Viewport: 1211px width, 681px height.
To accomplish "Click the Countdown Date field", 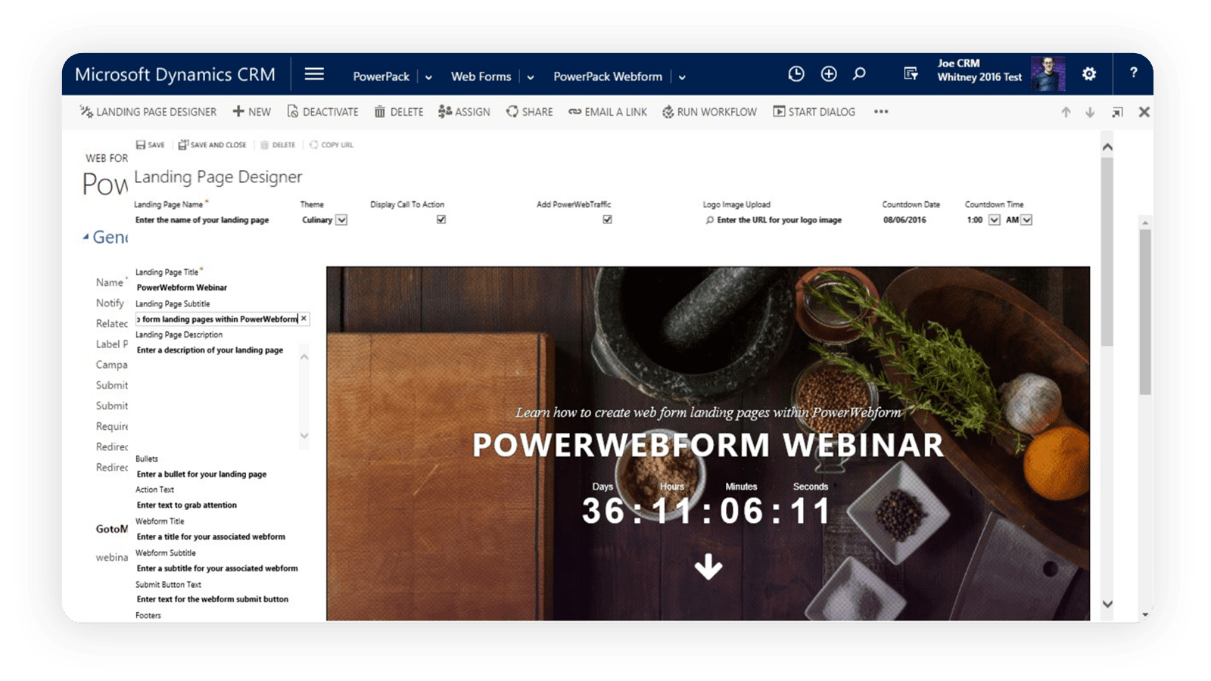I will tap(904, 220).
